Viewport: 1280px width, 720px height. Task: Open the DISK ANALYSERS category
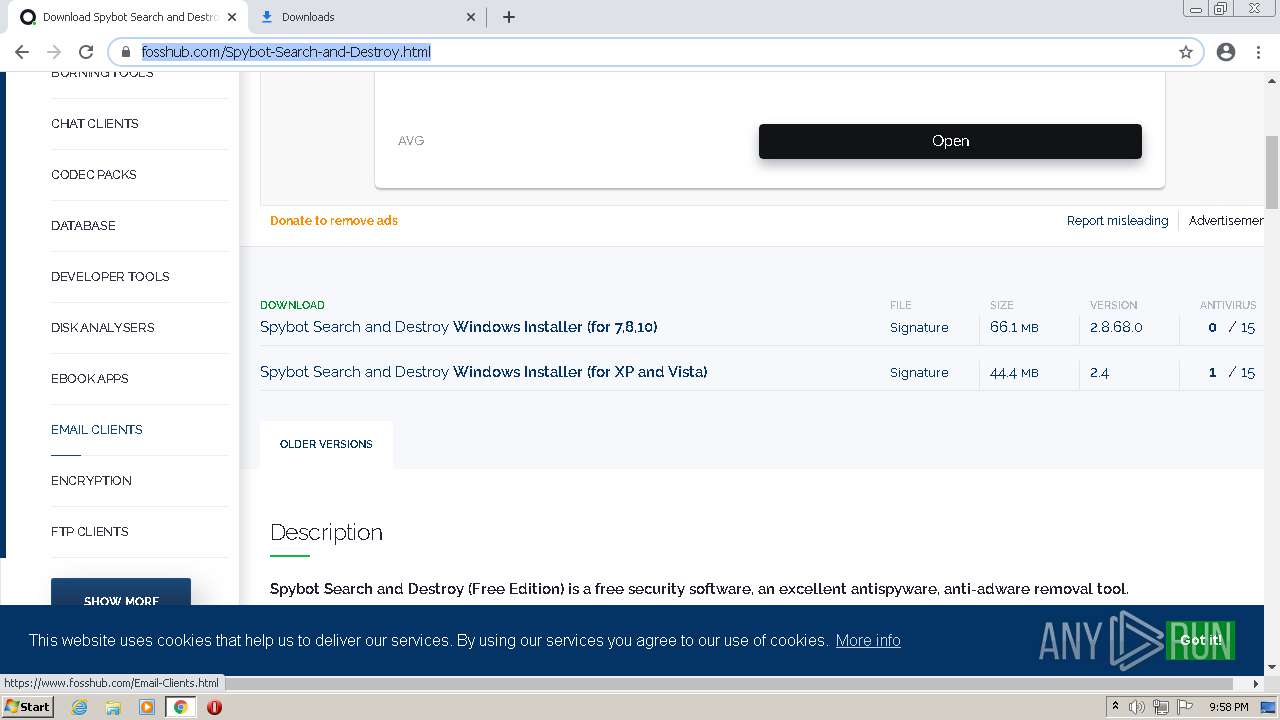[x=102, y=328]
